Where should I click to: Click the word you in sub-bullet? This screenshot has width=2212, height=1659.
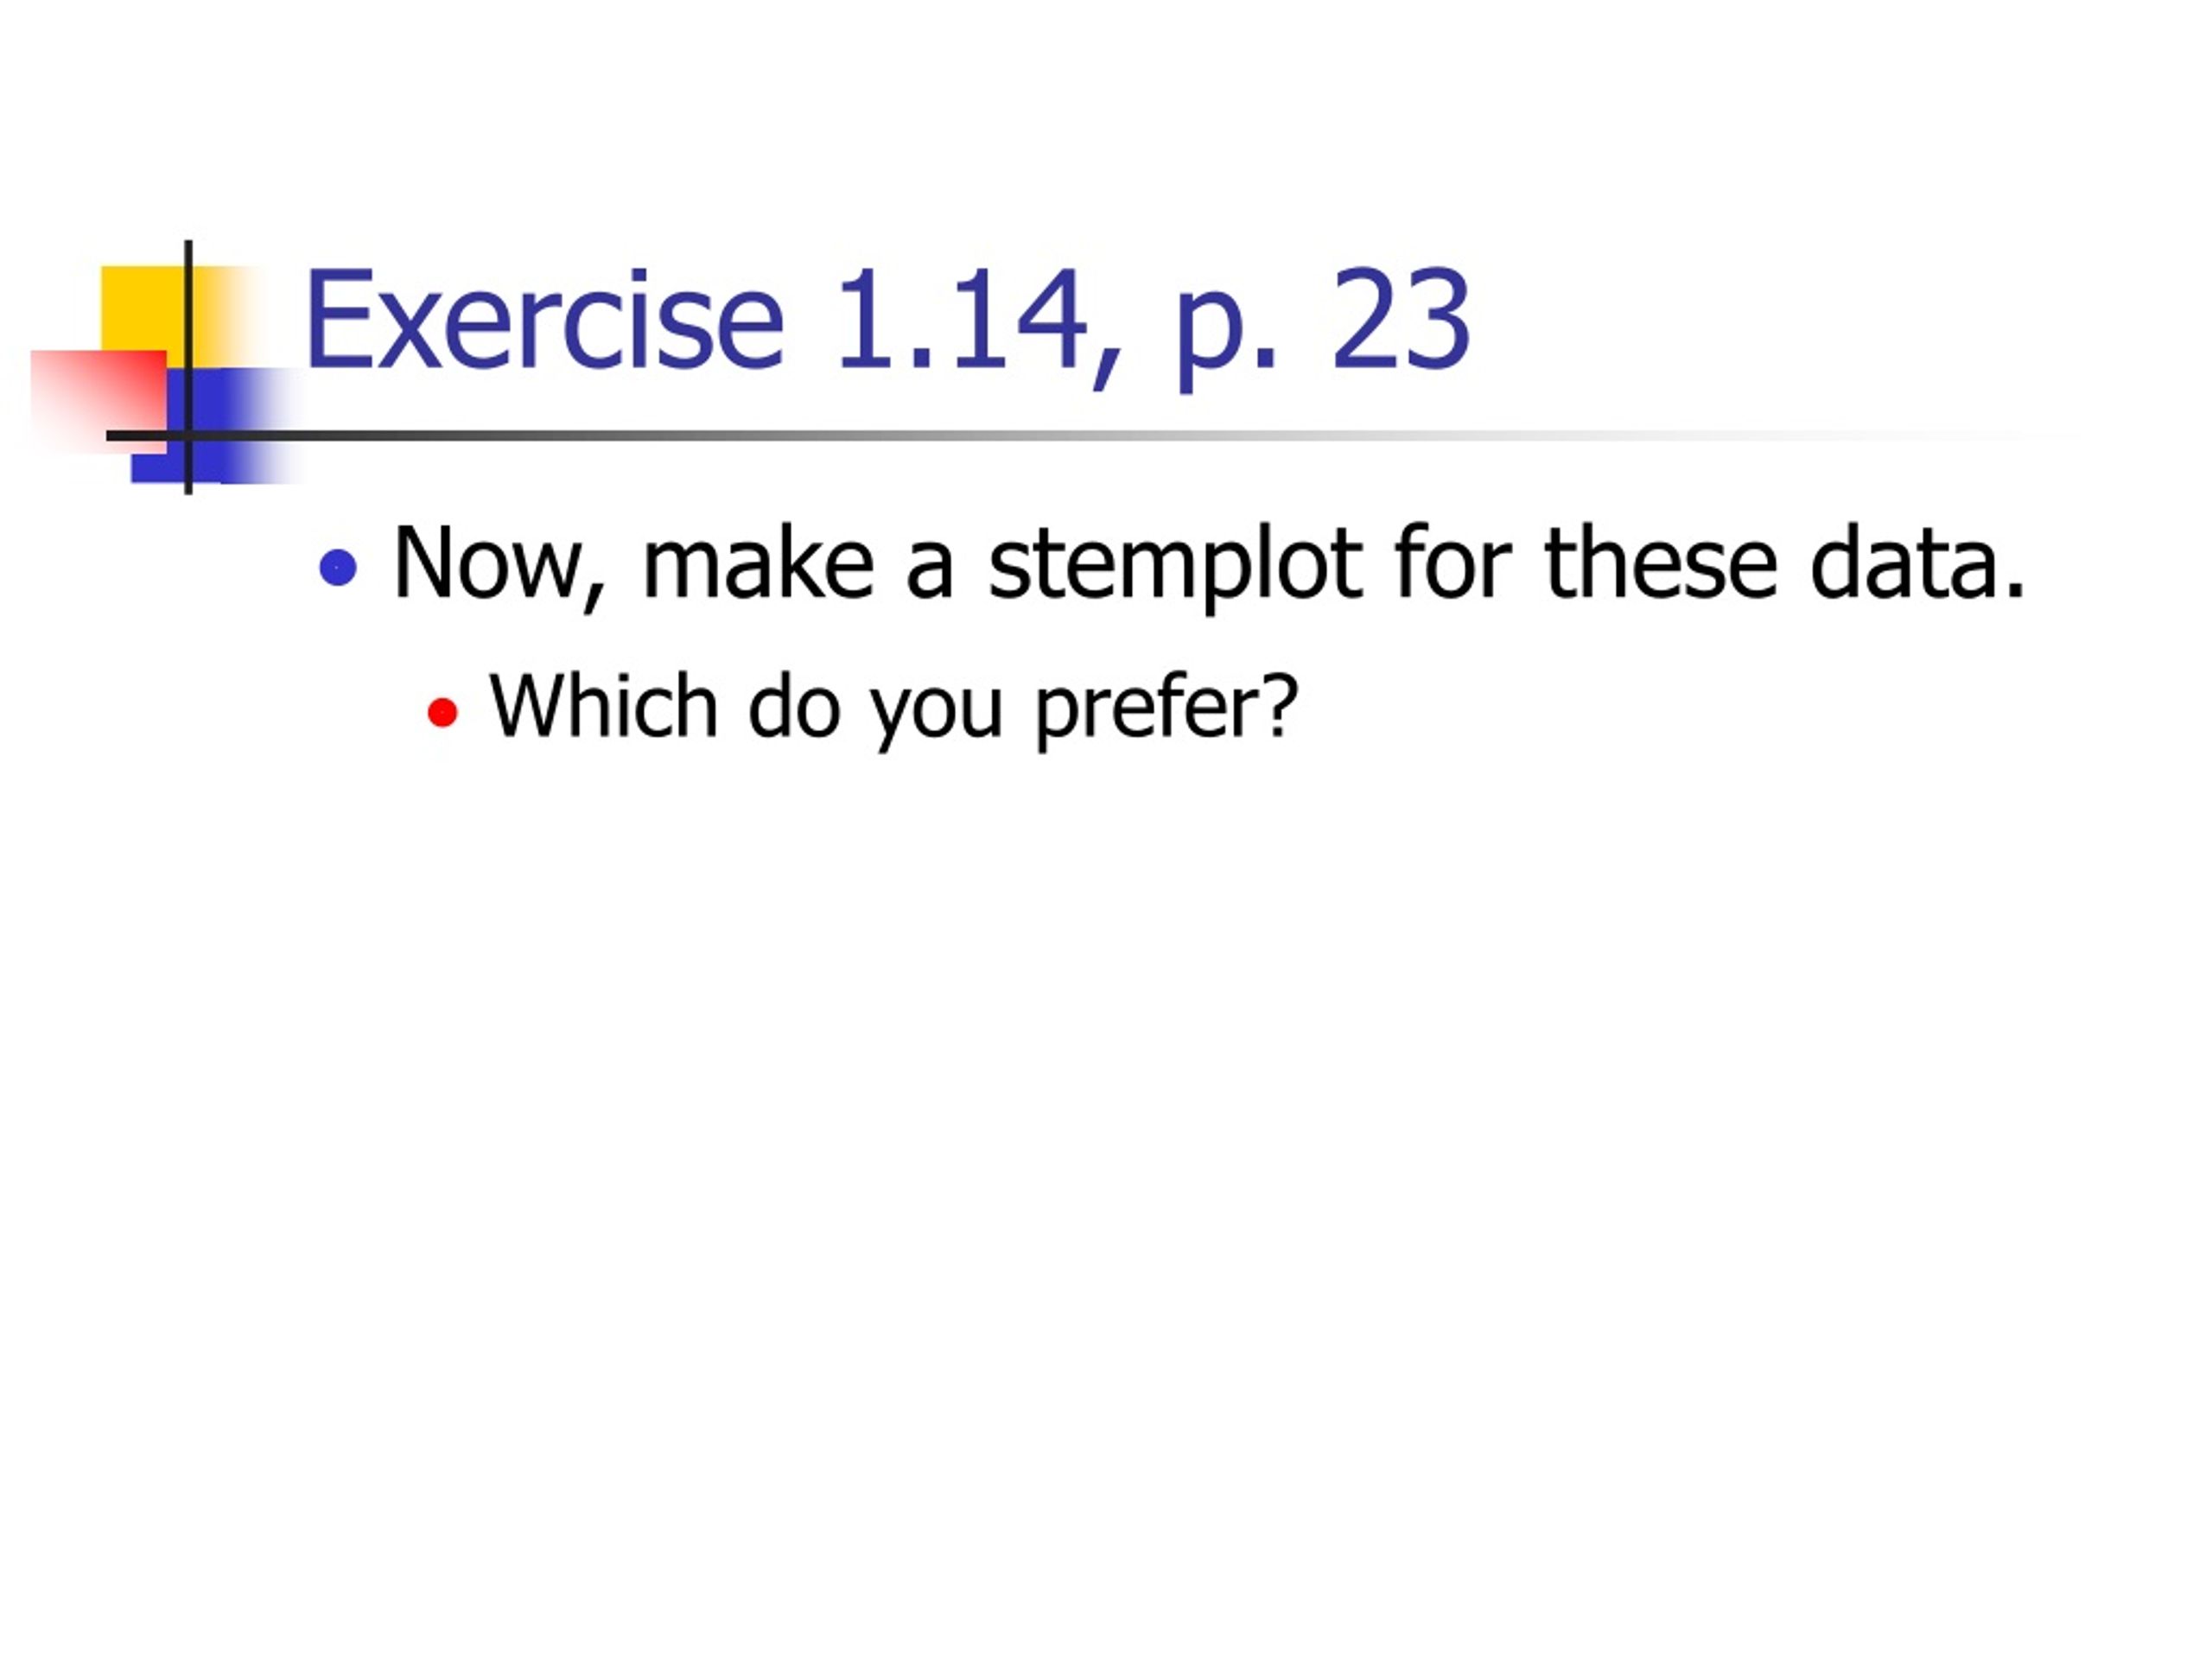pyautogui.click(x=936, y=716)
